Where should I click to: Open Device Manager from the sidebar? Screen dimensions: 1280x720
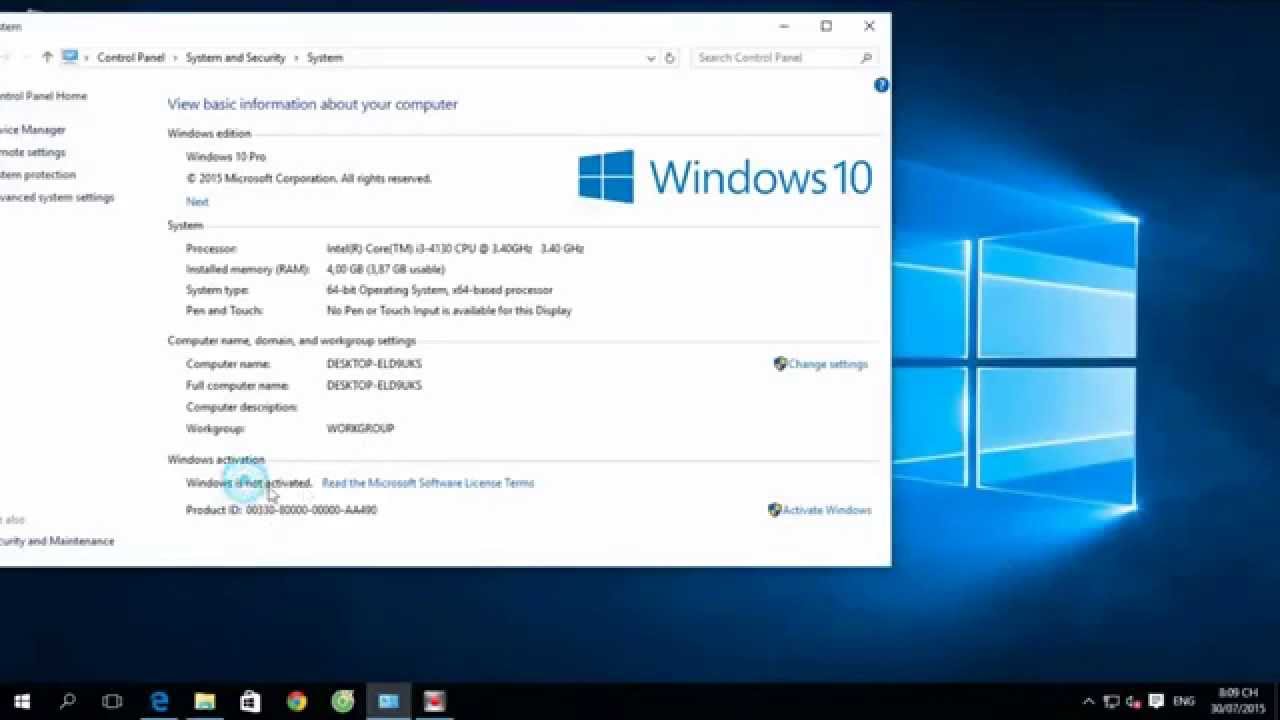32,130
